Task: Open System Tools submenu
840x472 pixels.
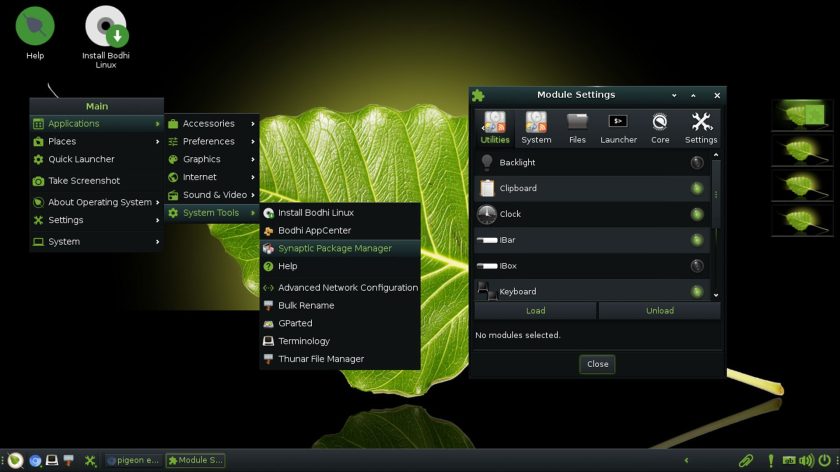Action: click(212, 213)
